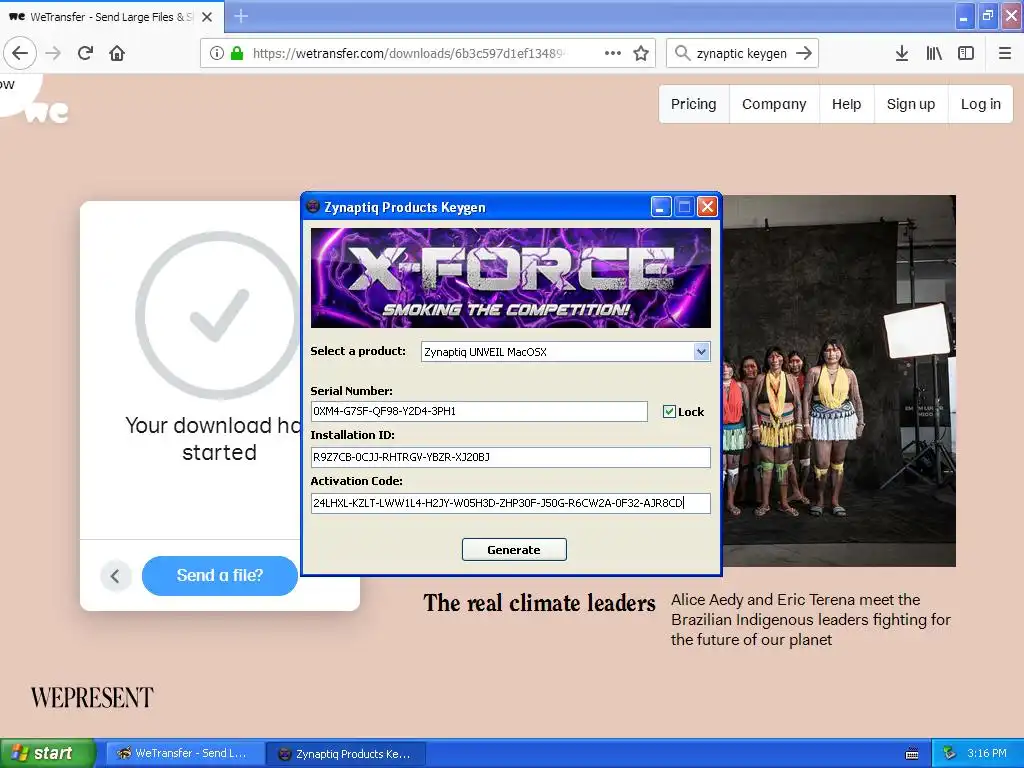Open the keyboard icon in system tray
Viewport: 1024px width, 768px height.
coord(912,754)
